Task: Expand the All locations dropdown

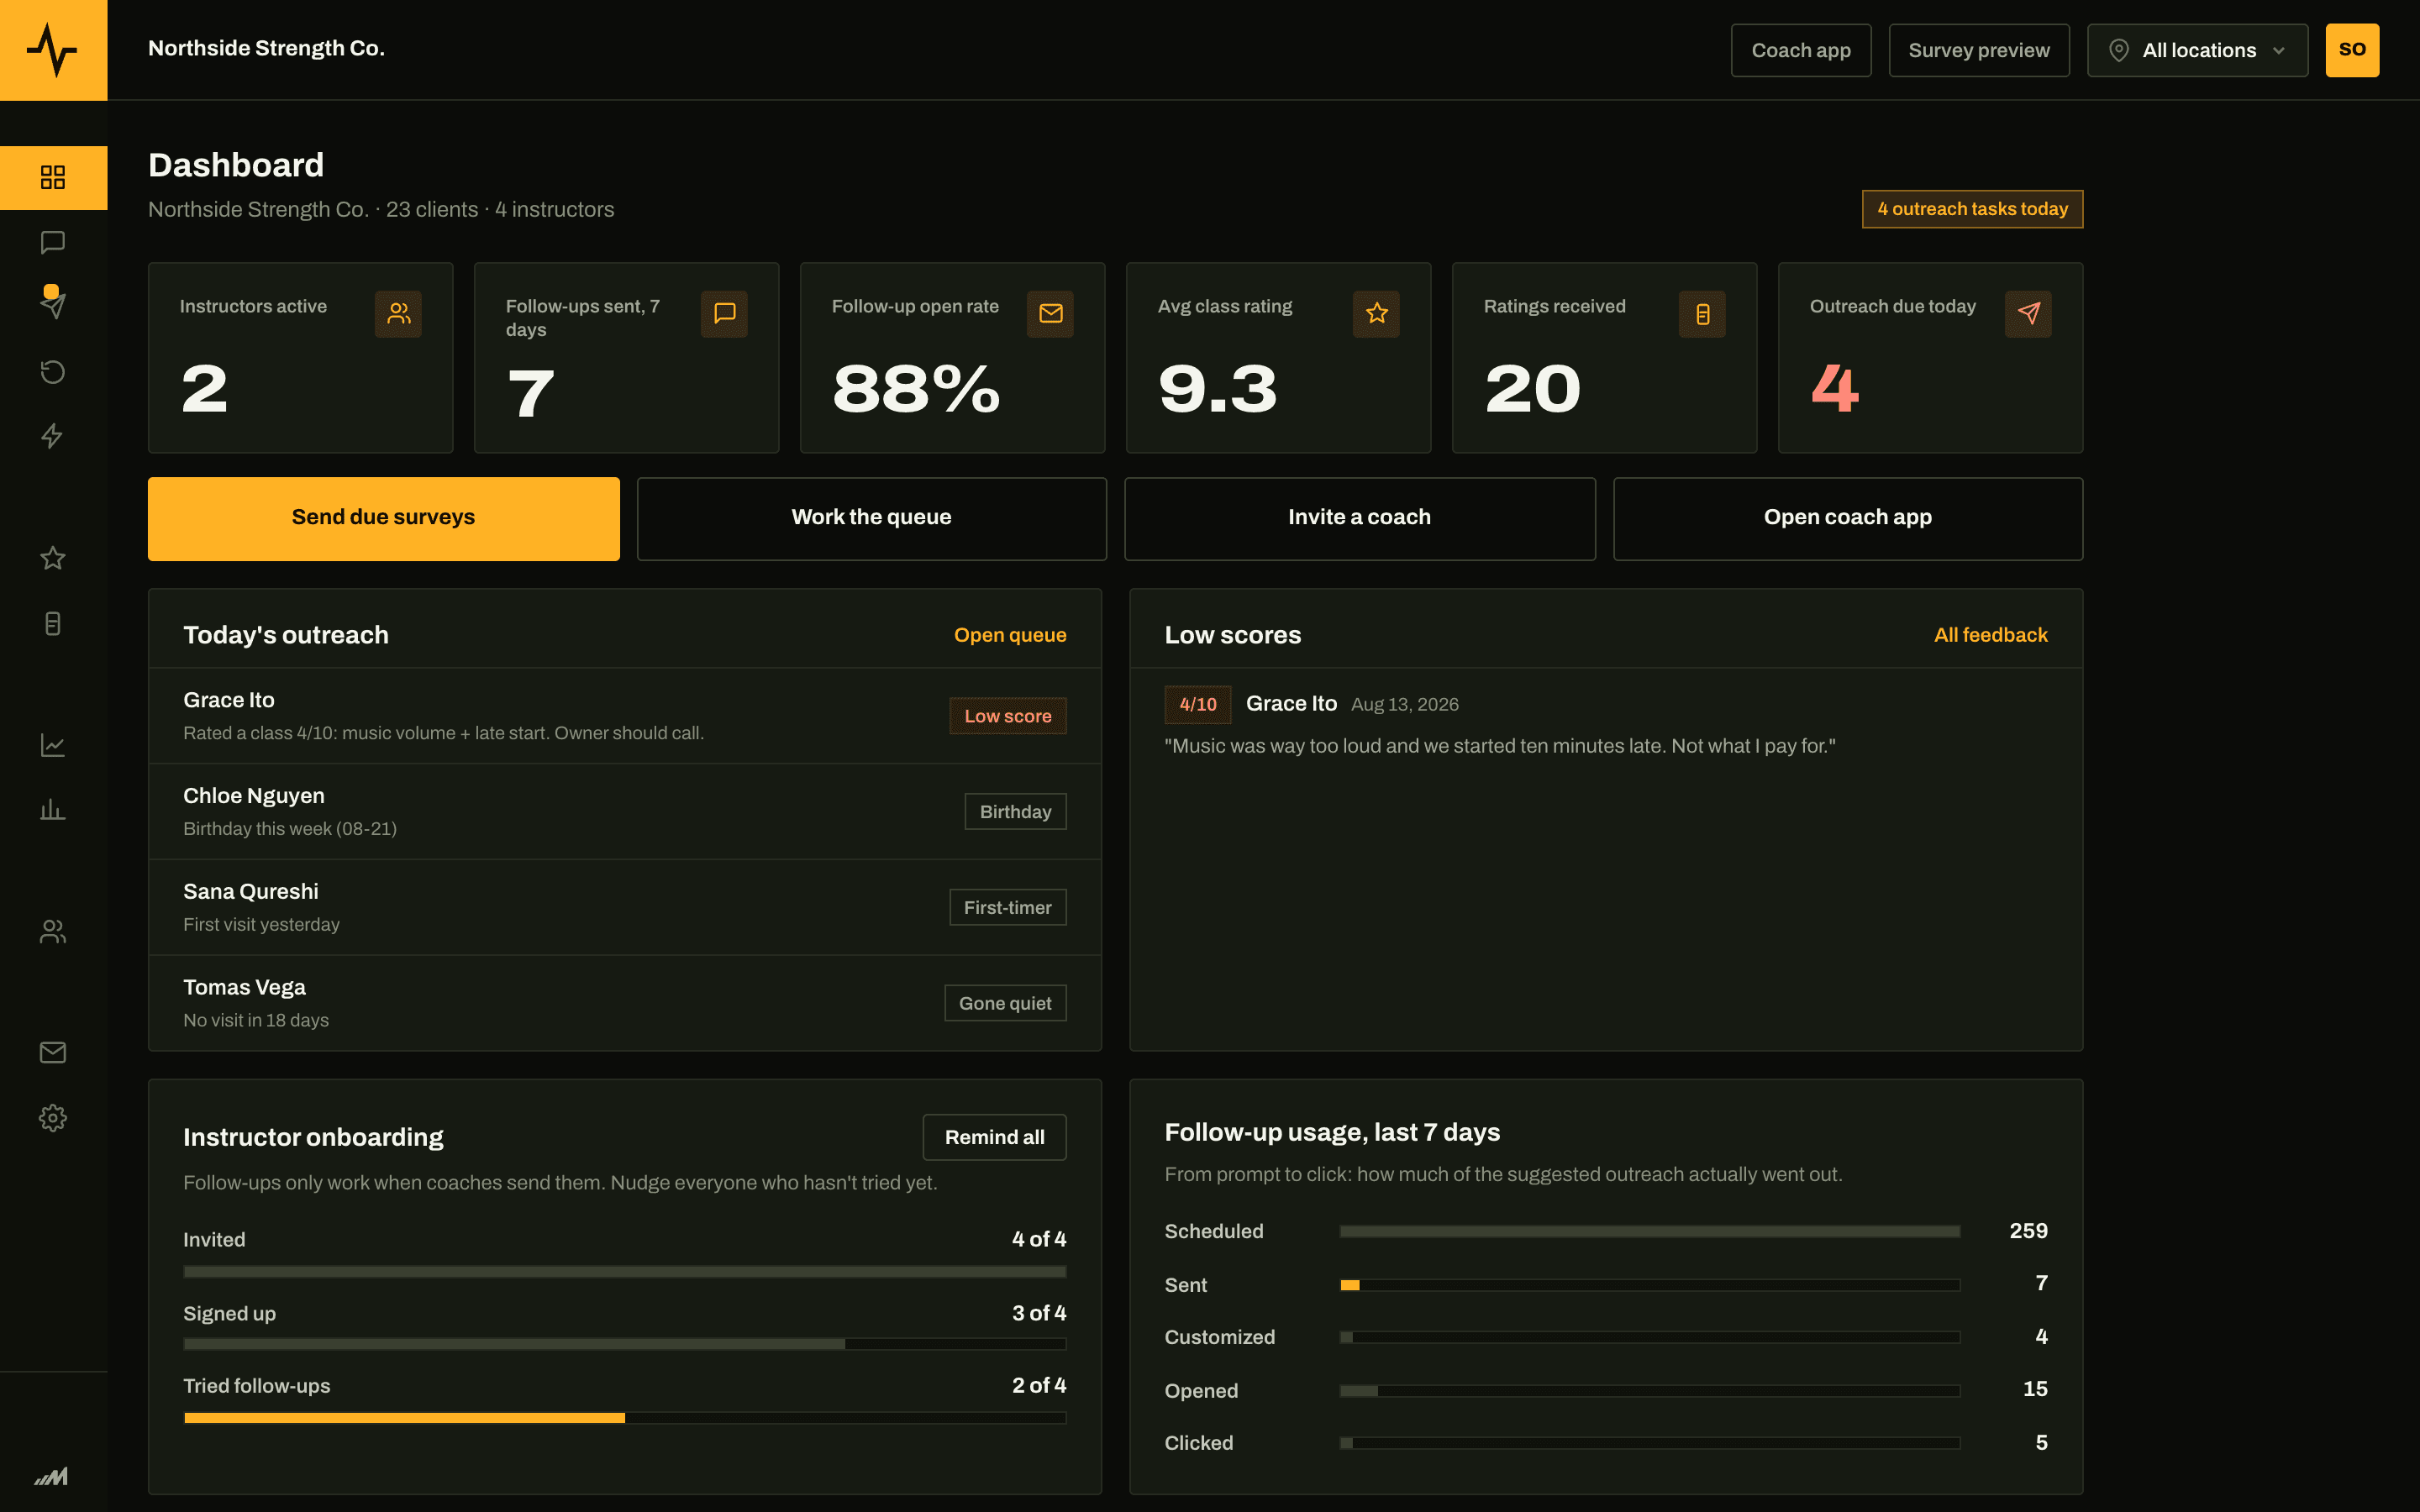Action: 2197,50
